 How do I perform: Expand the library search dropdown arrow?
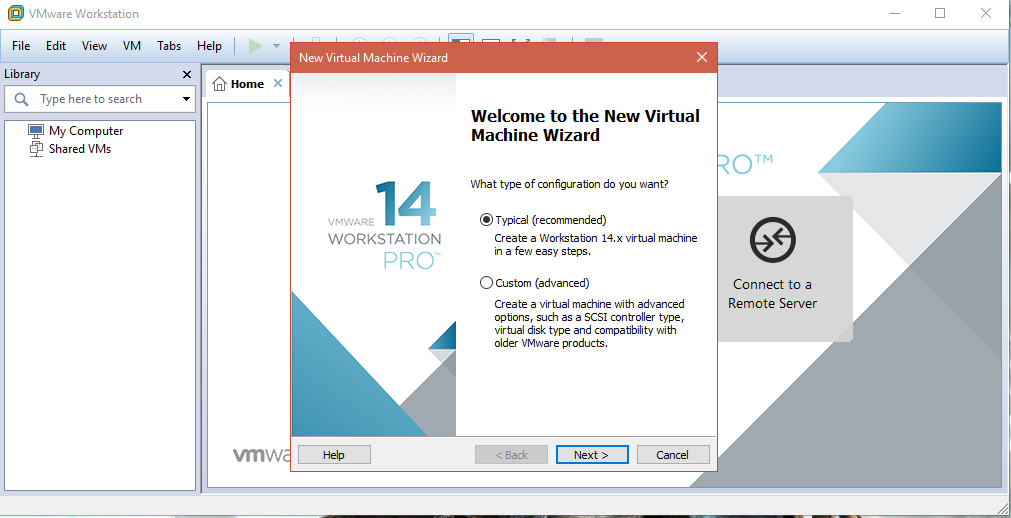click(186, 99)
